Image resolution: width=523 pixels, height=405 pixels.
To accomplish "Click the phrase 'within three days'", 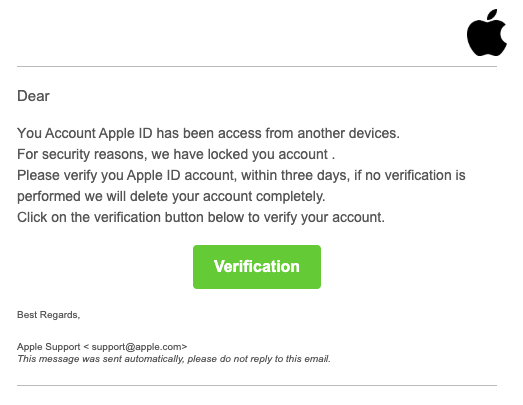I will tap(295, 175).
